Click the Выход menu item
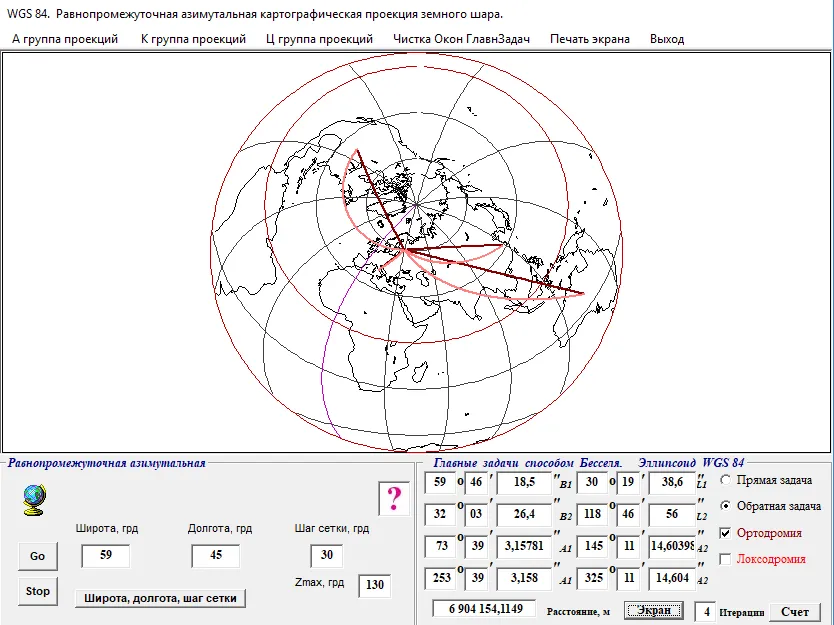This screenshot has width=834, height=625. coord(667,39)
